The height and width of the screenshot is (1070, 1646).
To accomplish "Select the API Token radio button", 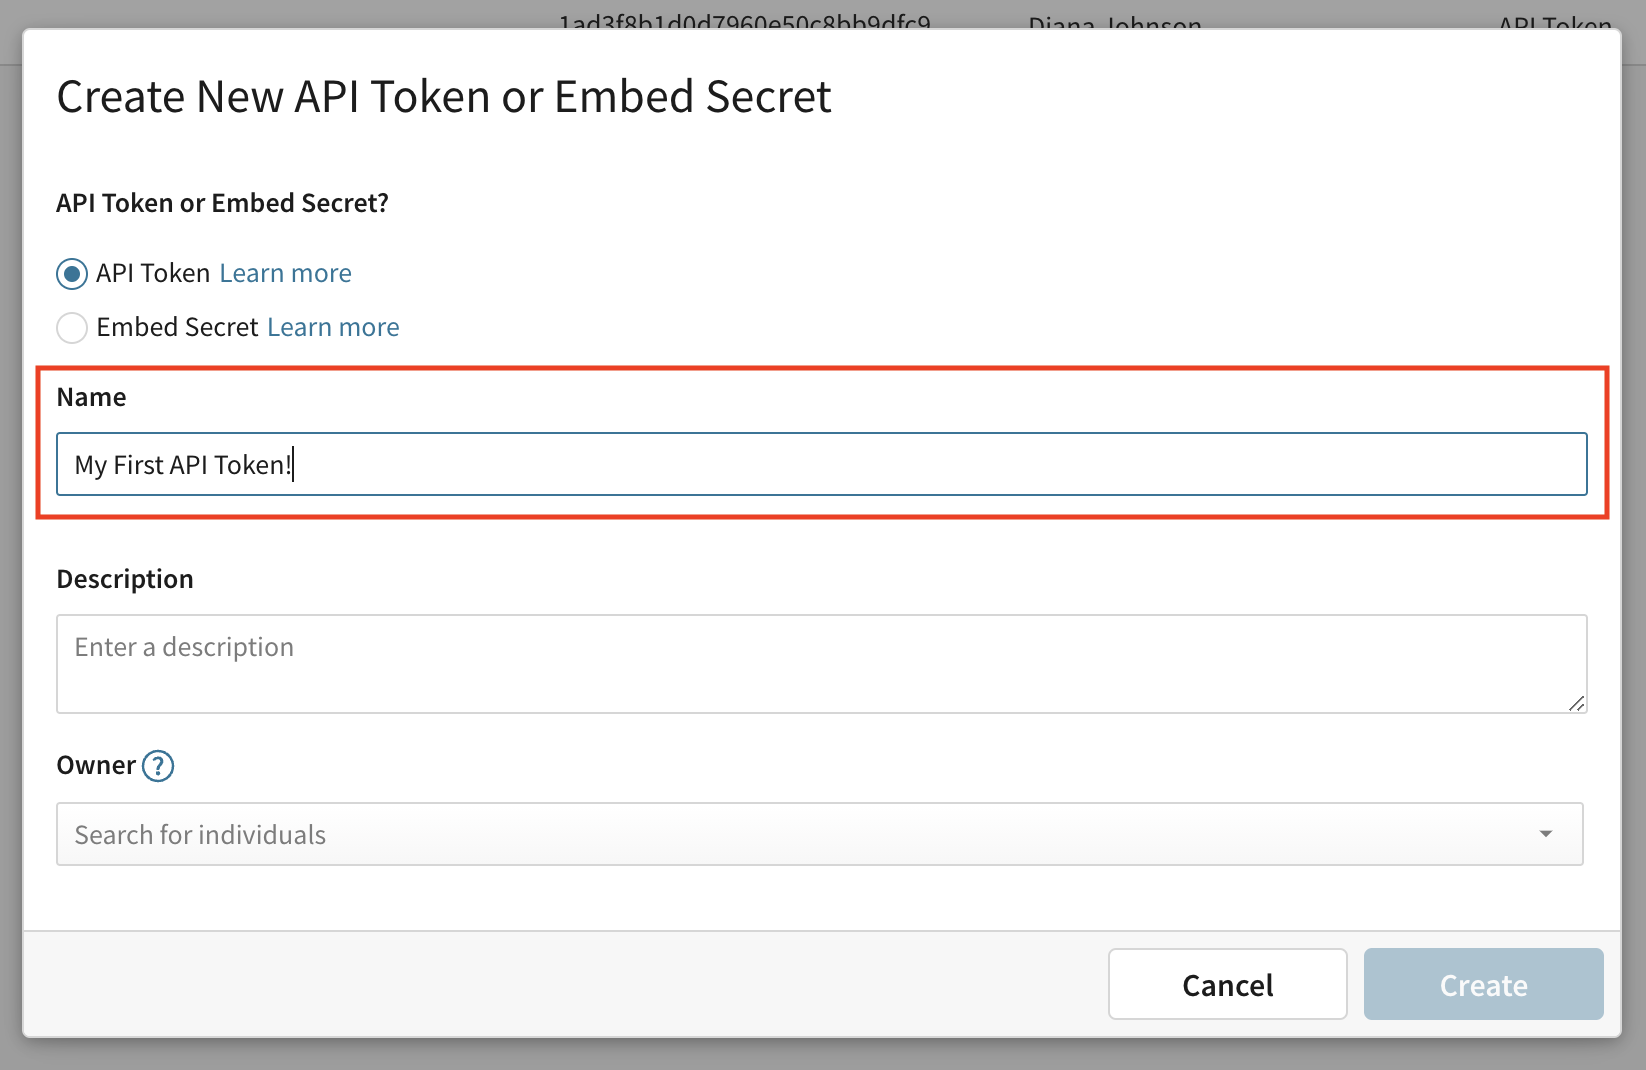I will tap(72, 274).
